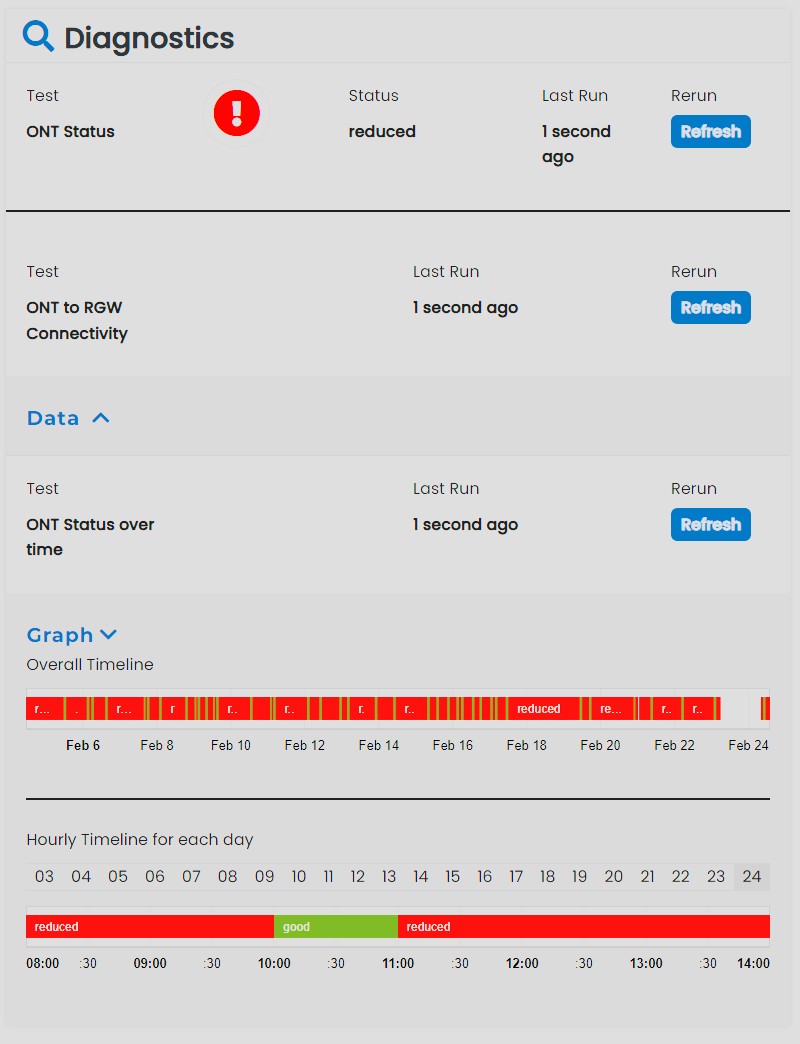Click the red ONT Status alert icon

click(x=237, y=112)
